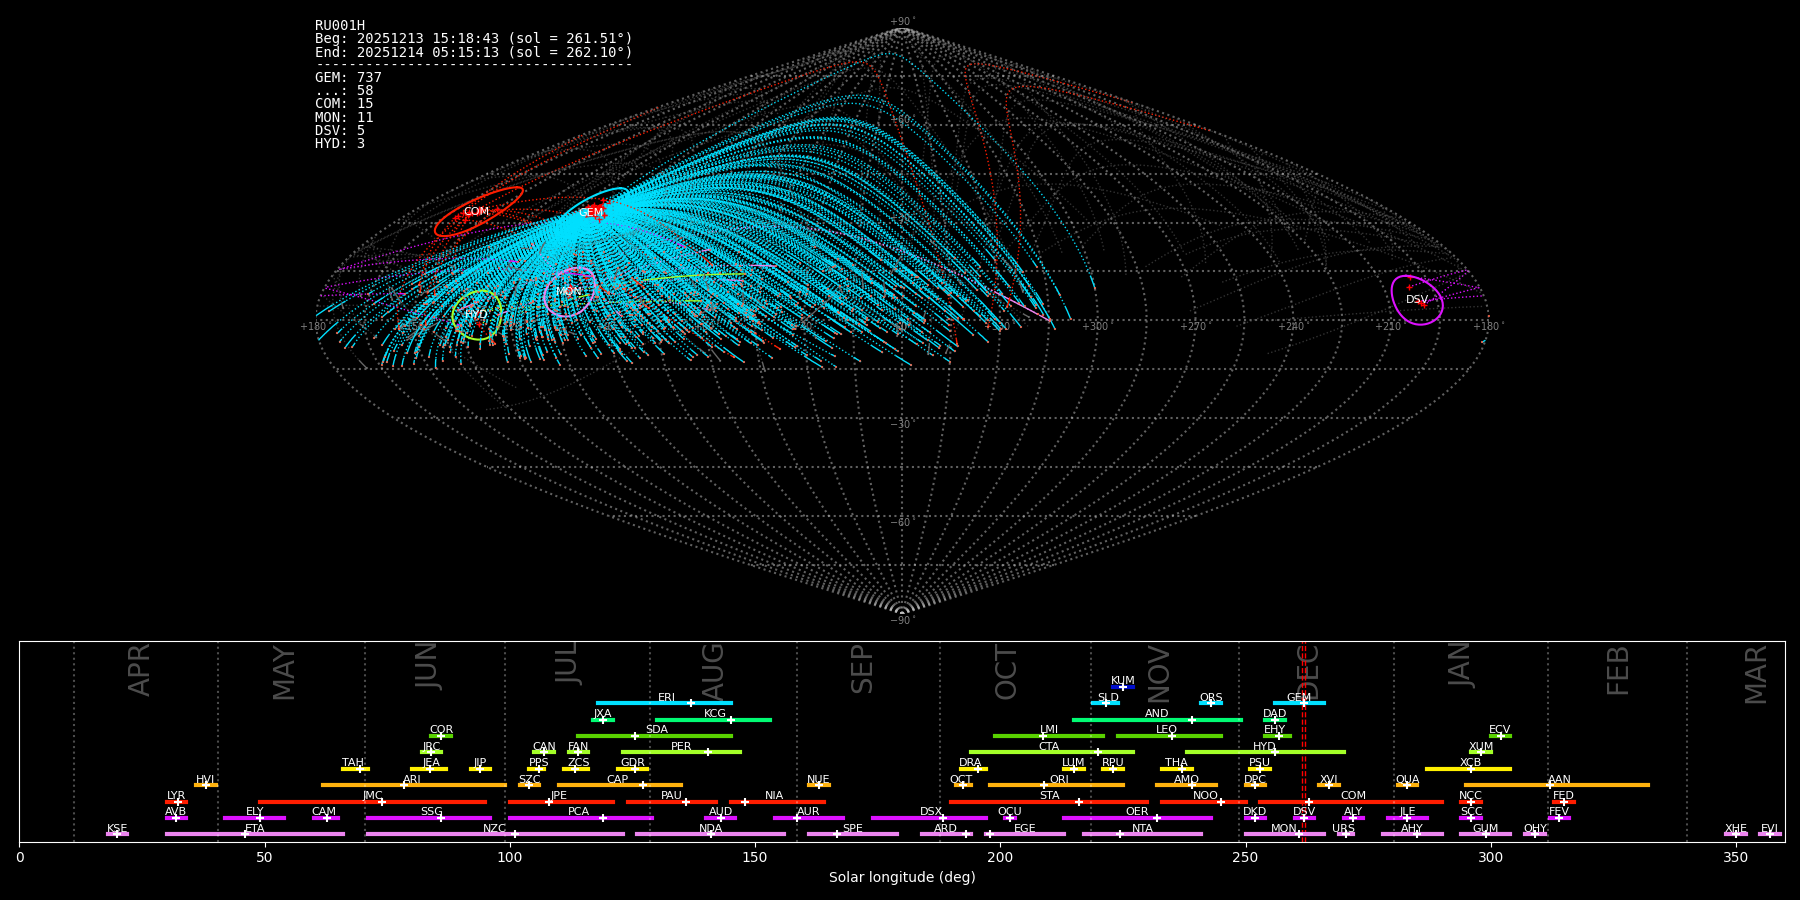Image resolution: width=1800 pixels, height=900 pixels.
Task: Click the RU001H station title text
Action: pyautogui.click(x=340, y=26)
